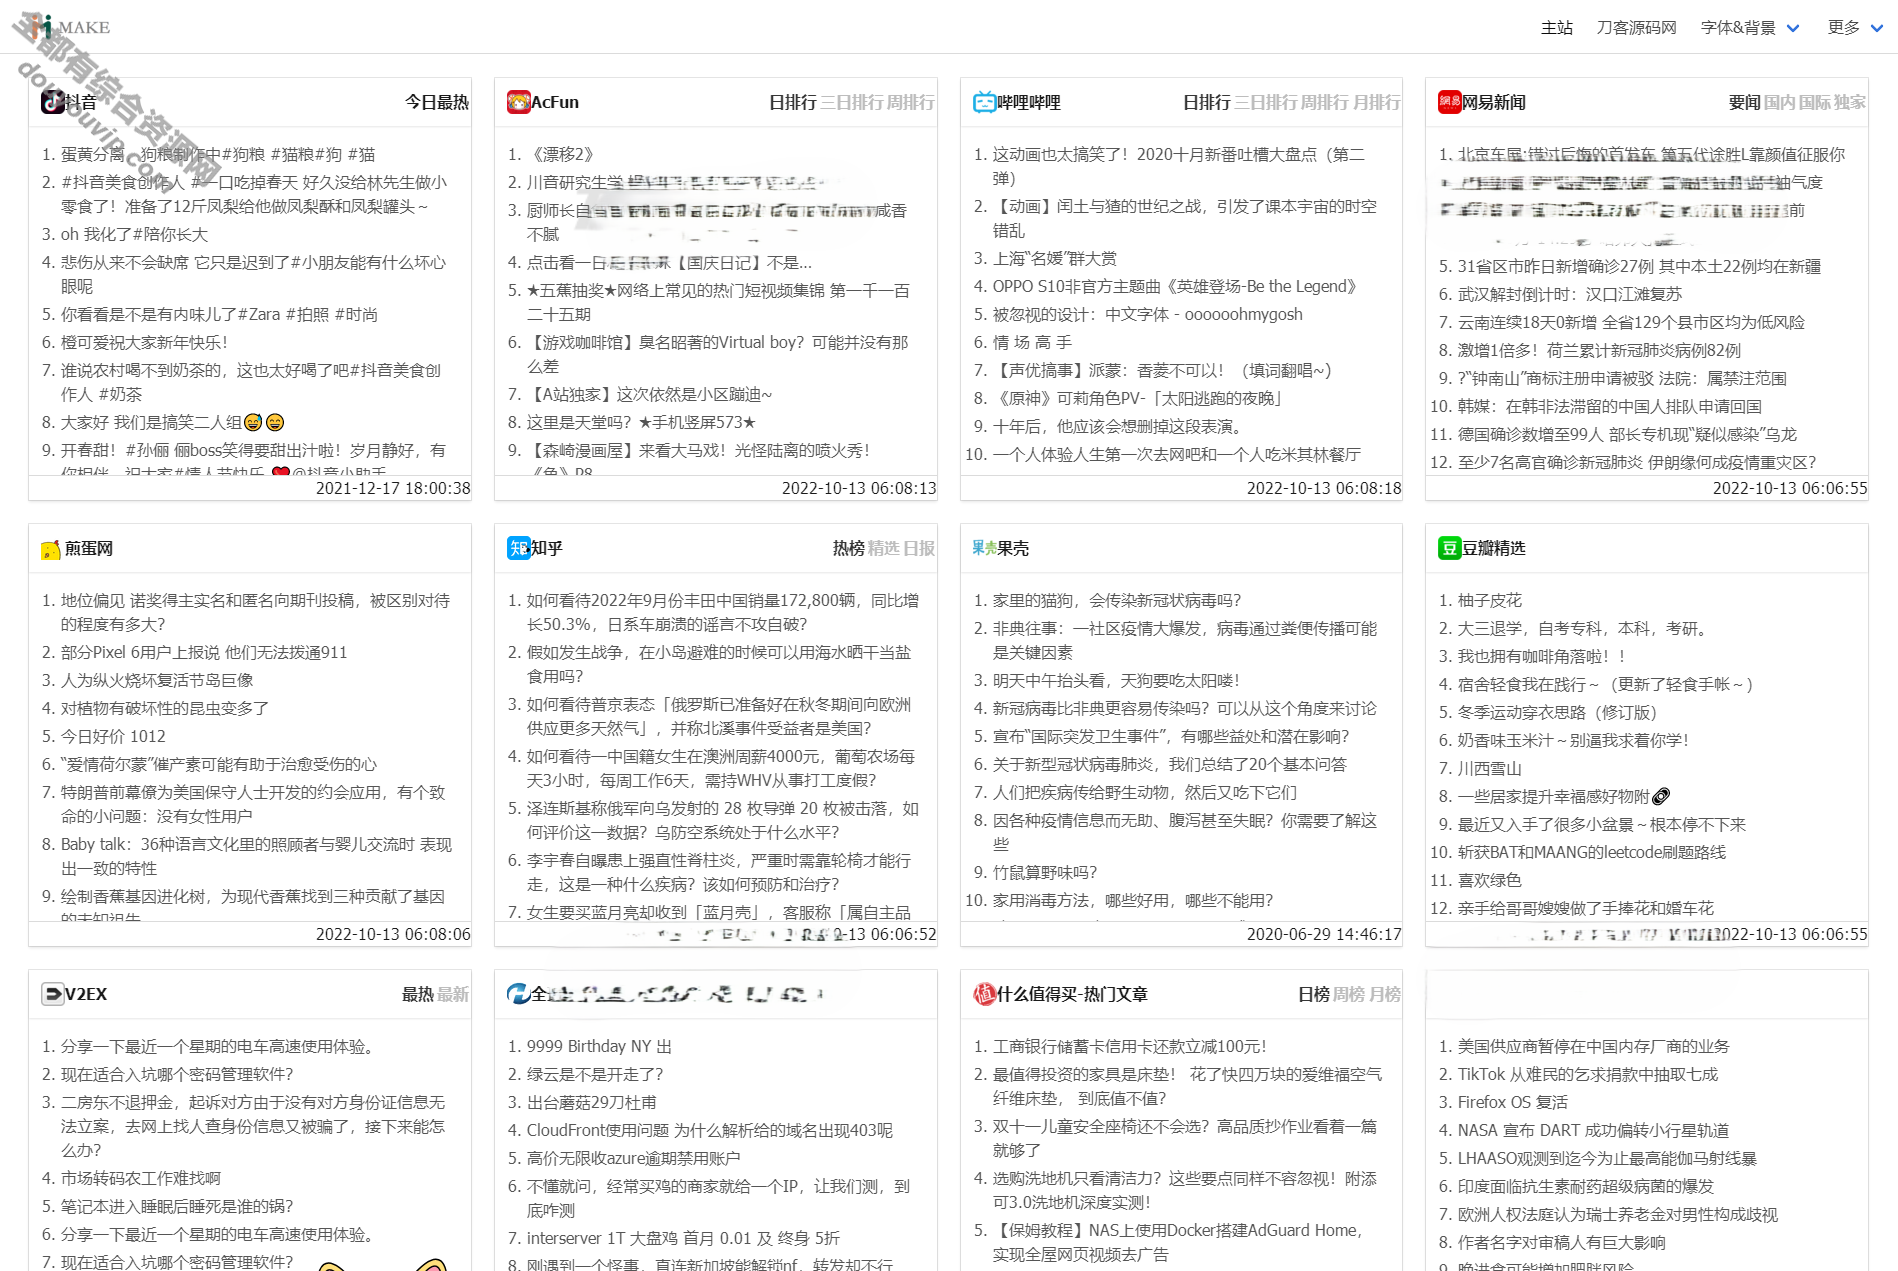Open 什么值得买 item "工商银行储蓄卡信用卡还款立减100元!"
The image size is (1898, 1271).
click(x=1130, y=1046)
